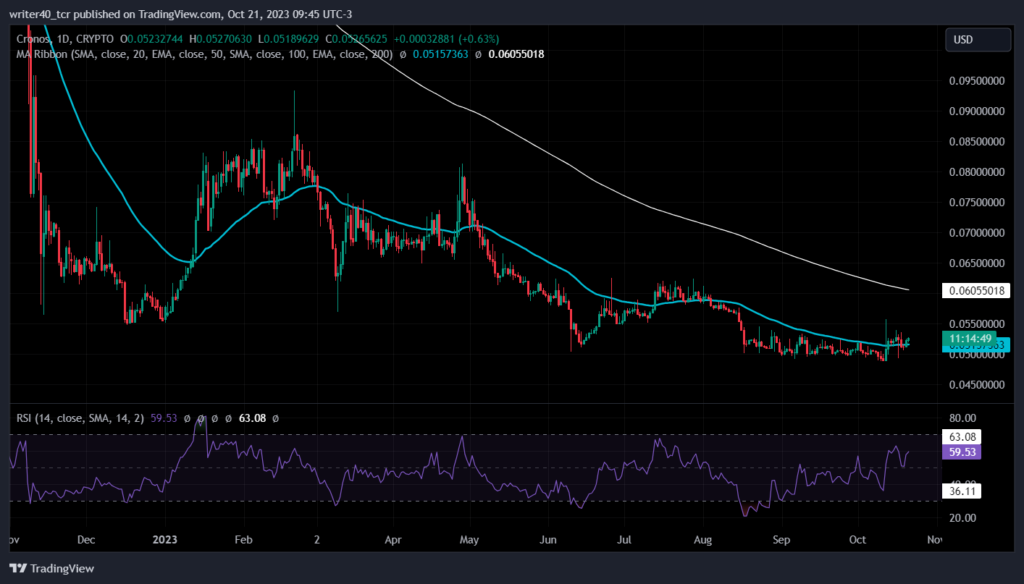Open the USD currency selector

pos(977,40)
